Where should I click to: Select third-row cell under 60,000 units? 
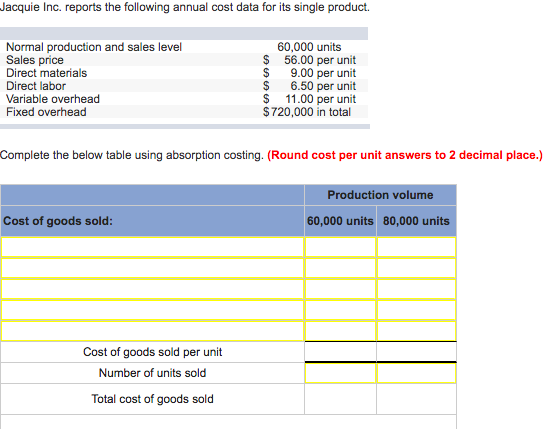tap(341, 289)
